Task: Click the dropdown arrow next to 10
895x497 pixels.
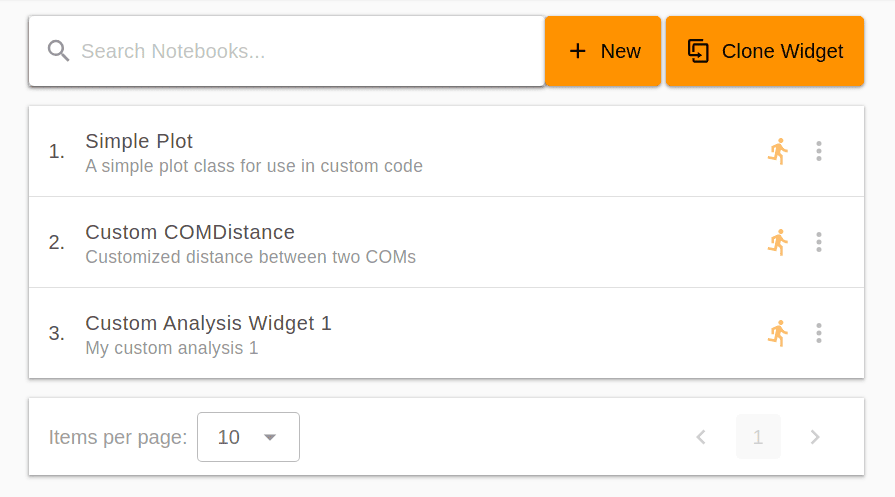Action: pyautogui.click(x=270, y=438)
